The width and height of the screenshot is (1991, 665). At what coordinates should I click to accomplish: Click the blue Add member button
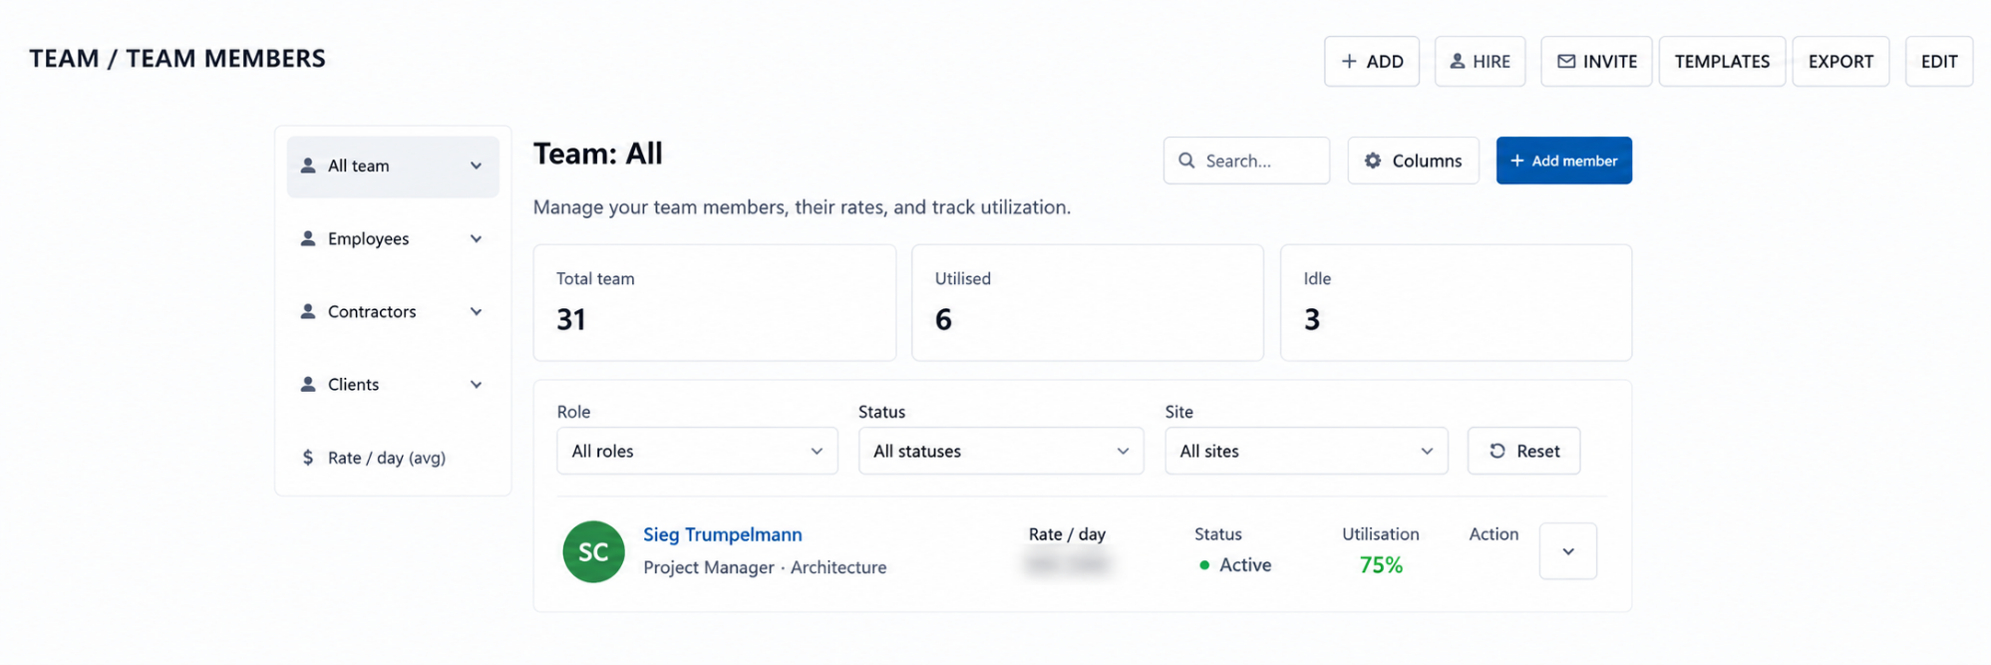point(1564,160)
